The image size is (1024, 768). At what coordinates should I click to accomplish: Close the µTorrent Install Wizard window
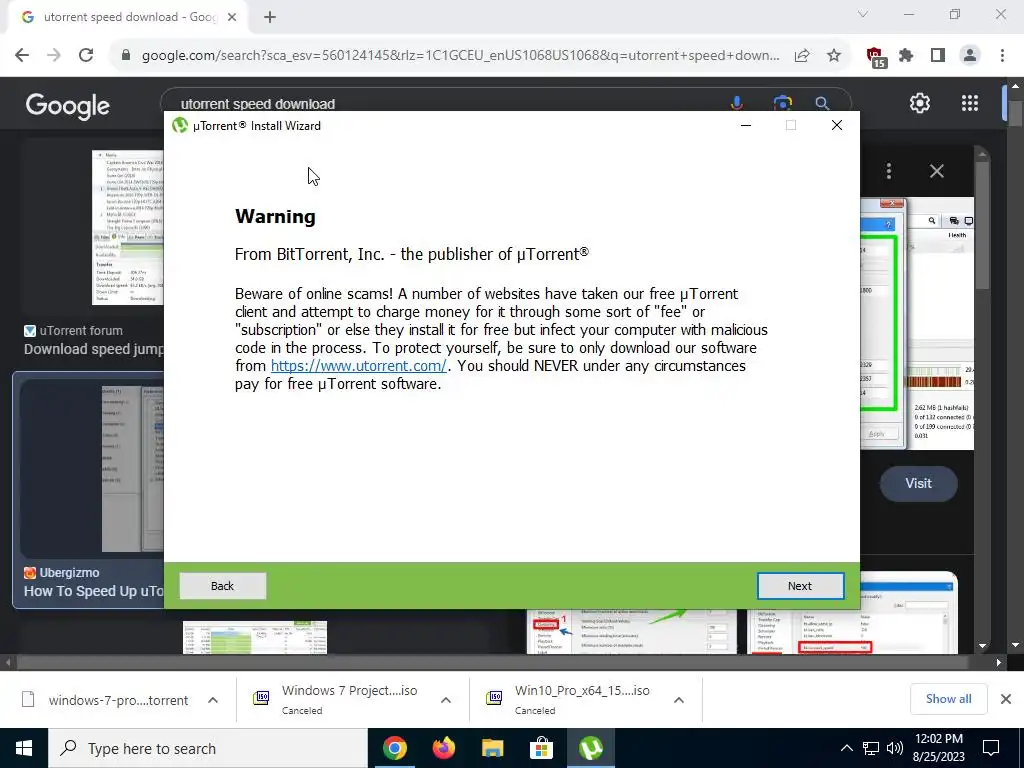[x=837, y=125]
